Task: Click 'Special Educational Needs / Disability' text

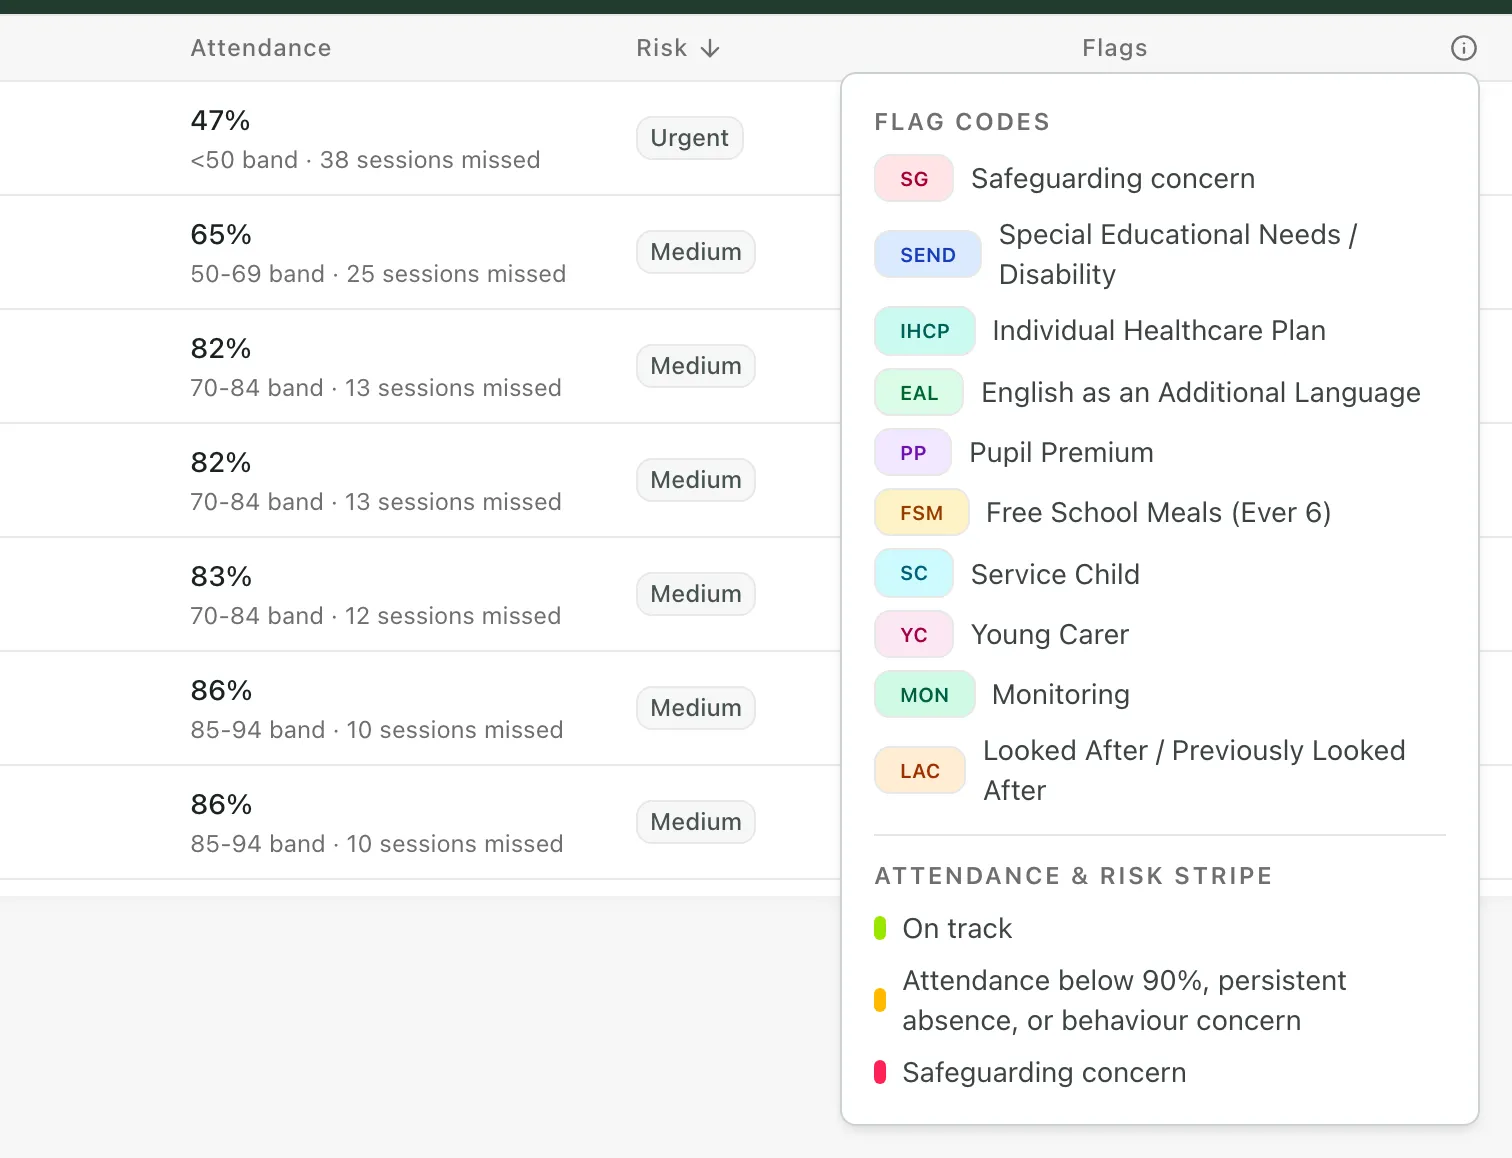Action: click(x=1178, y=255)
